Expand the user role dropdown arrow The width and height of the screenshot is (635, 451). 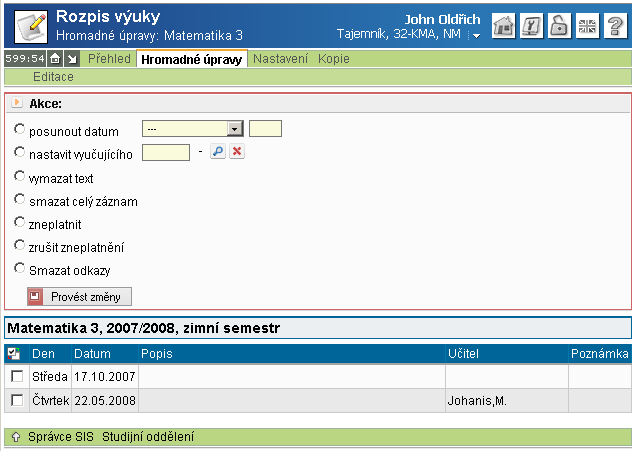coord(476,36)
